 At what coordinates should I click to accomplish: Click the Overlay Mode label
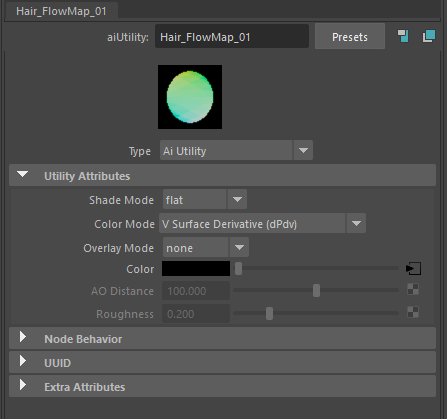(119, 248)
